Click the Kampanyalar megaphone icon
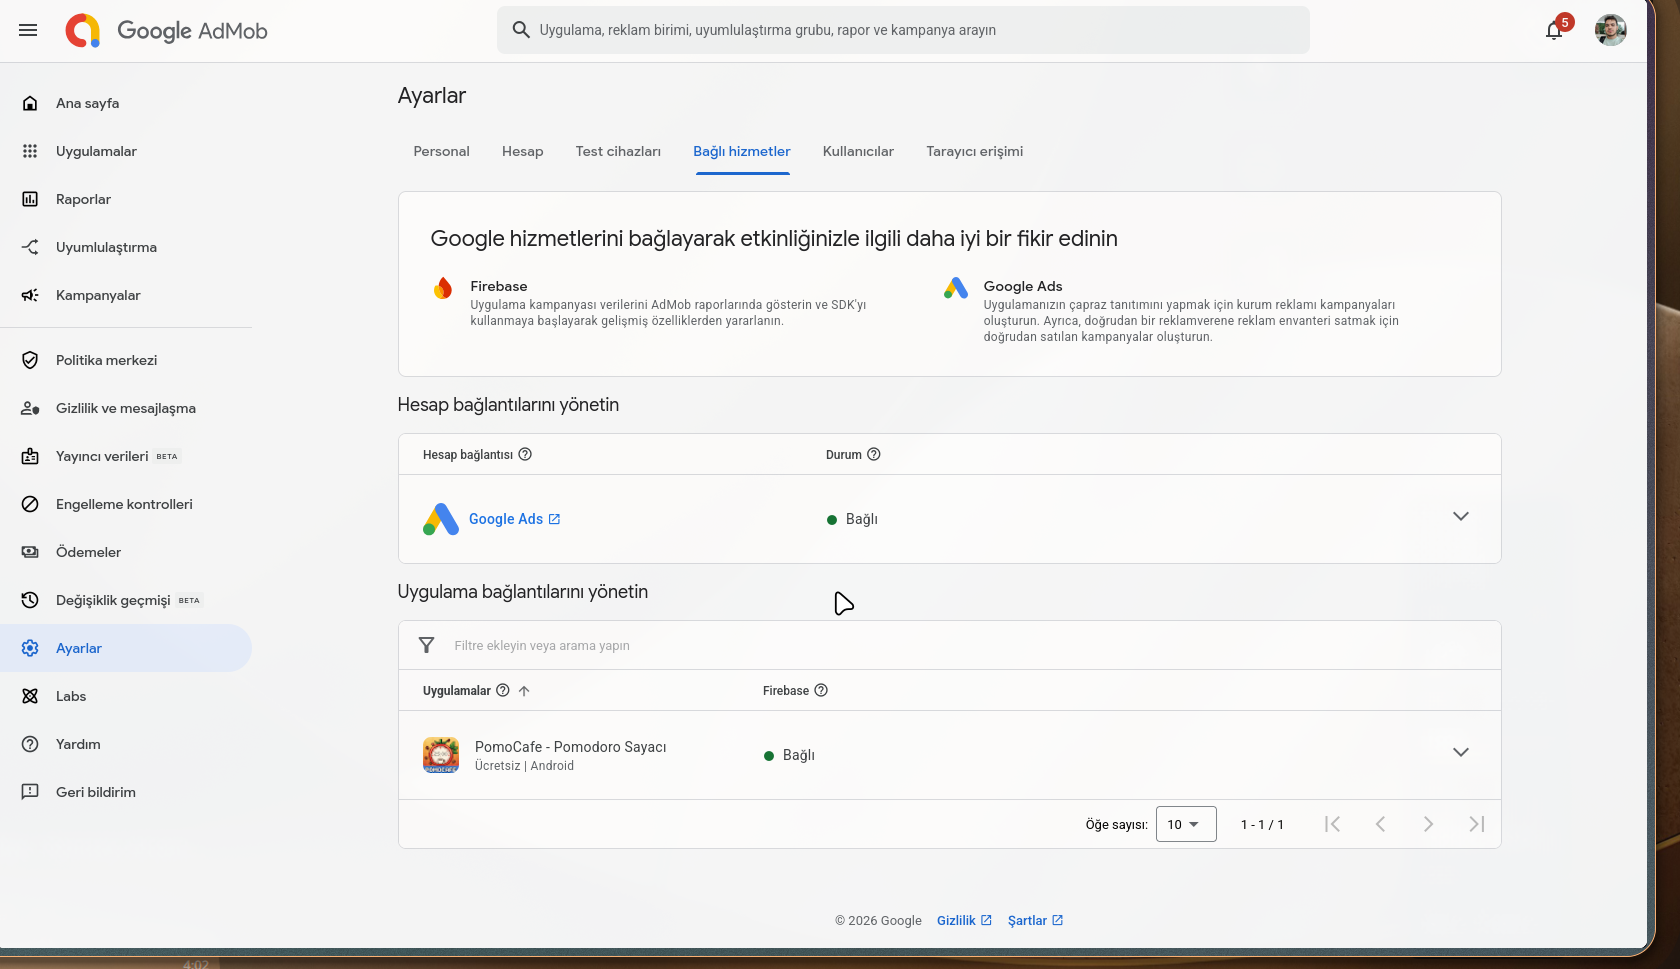Screen dimensions: 1680x969 click(x=30, y=295)
